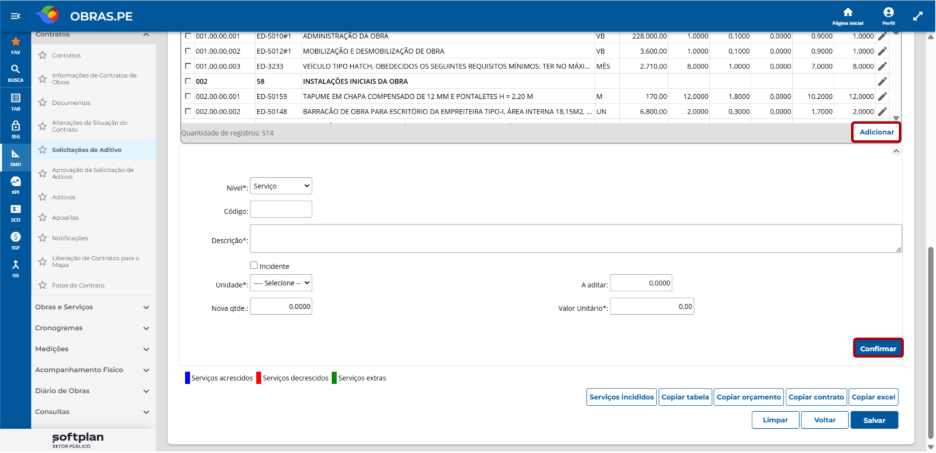The width and height of the screenshot is (936, 453).
Task: Open Apostilas menu item
Action: pyautogui.click(x=65, y=218)
